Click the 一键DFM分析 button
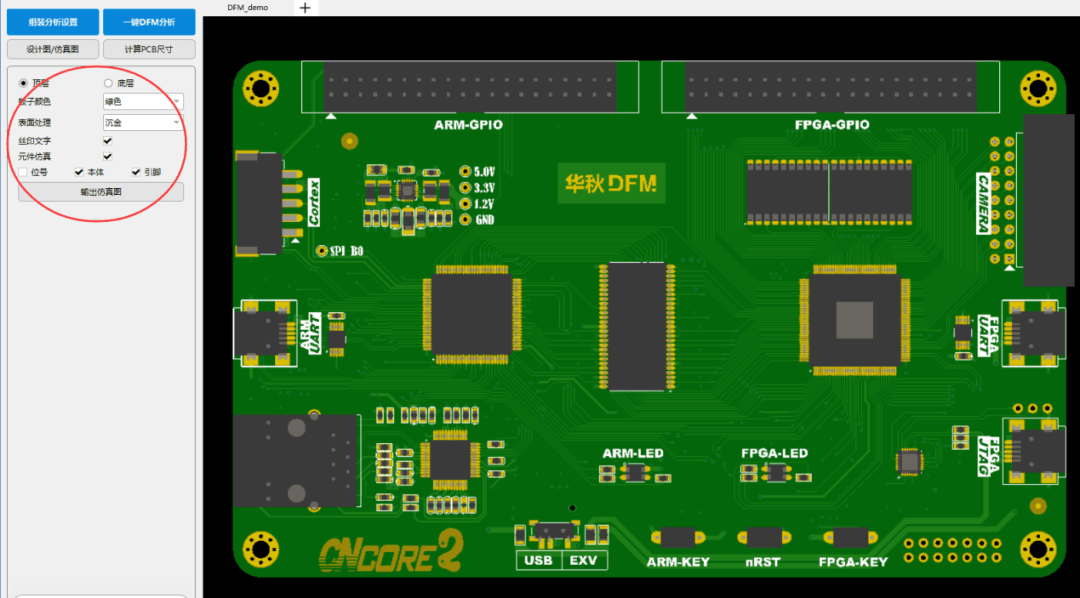 pyautogui.click(x=149, y=22)
